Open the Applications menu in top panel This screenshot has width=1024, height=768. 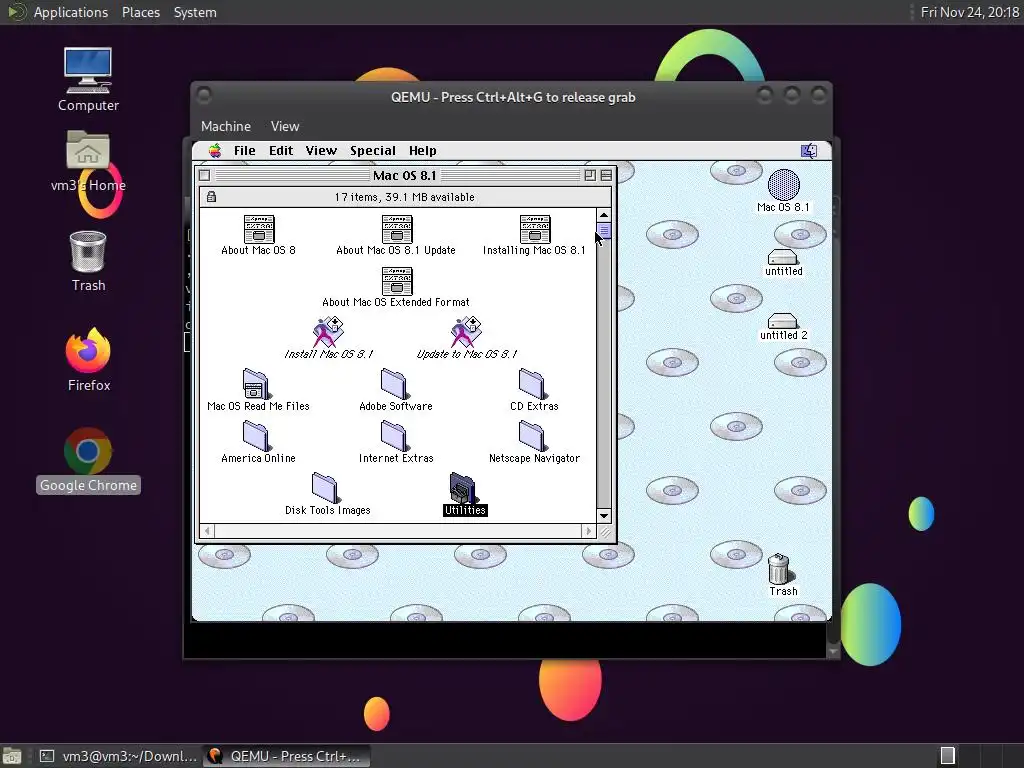71,12
